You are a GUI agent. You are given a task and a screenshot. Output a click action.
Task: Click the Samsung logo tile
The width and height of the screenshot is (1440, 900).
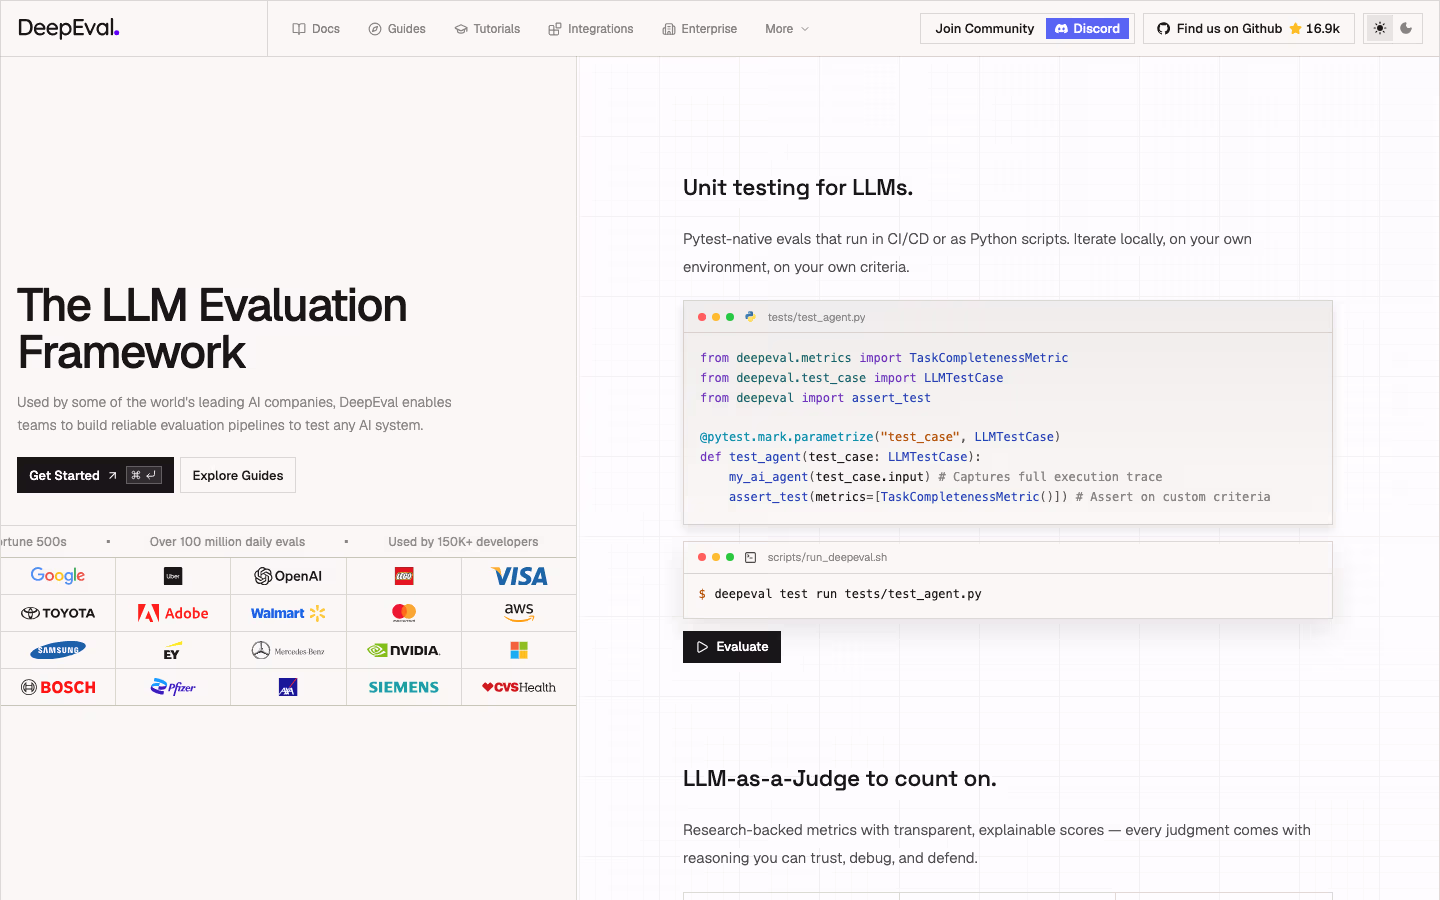coord(58,650)
